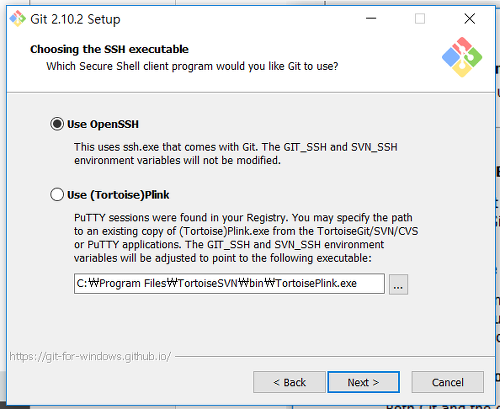
Task: Open the git-for-windows.github.io link
Action: (90, 356)
